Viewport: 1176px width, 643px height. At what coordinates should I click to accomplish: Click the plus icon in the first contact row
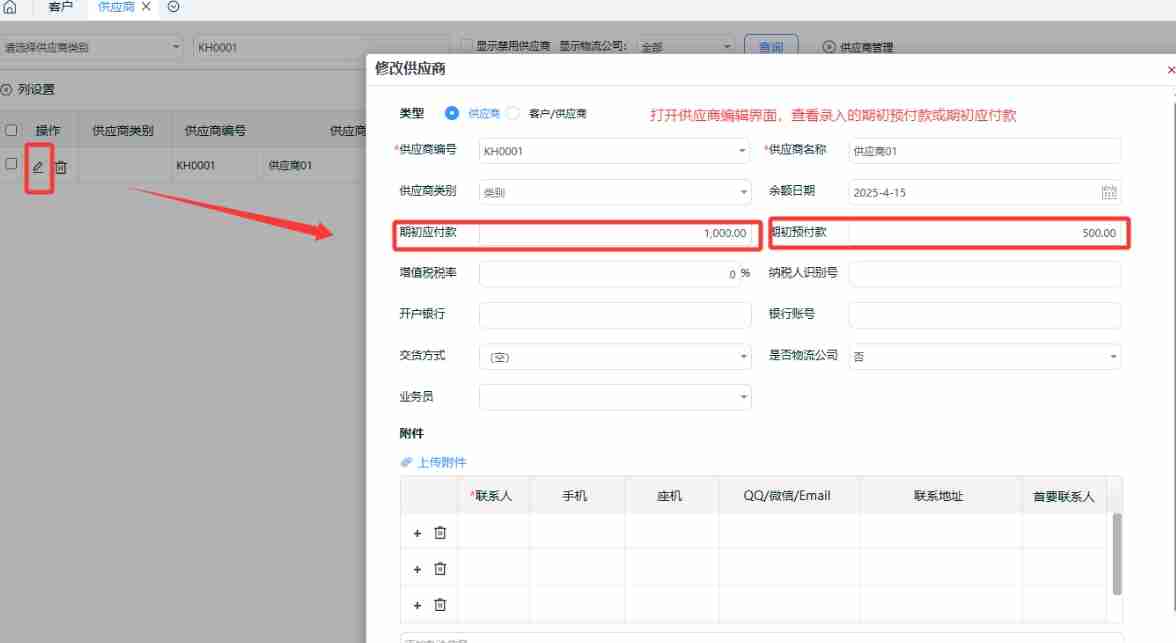[x=417, y=532]
